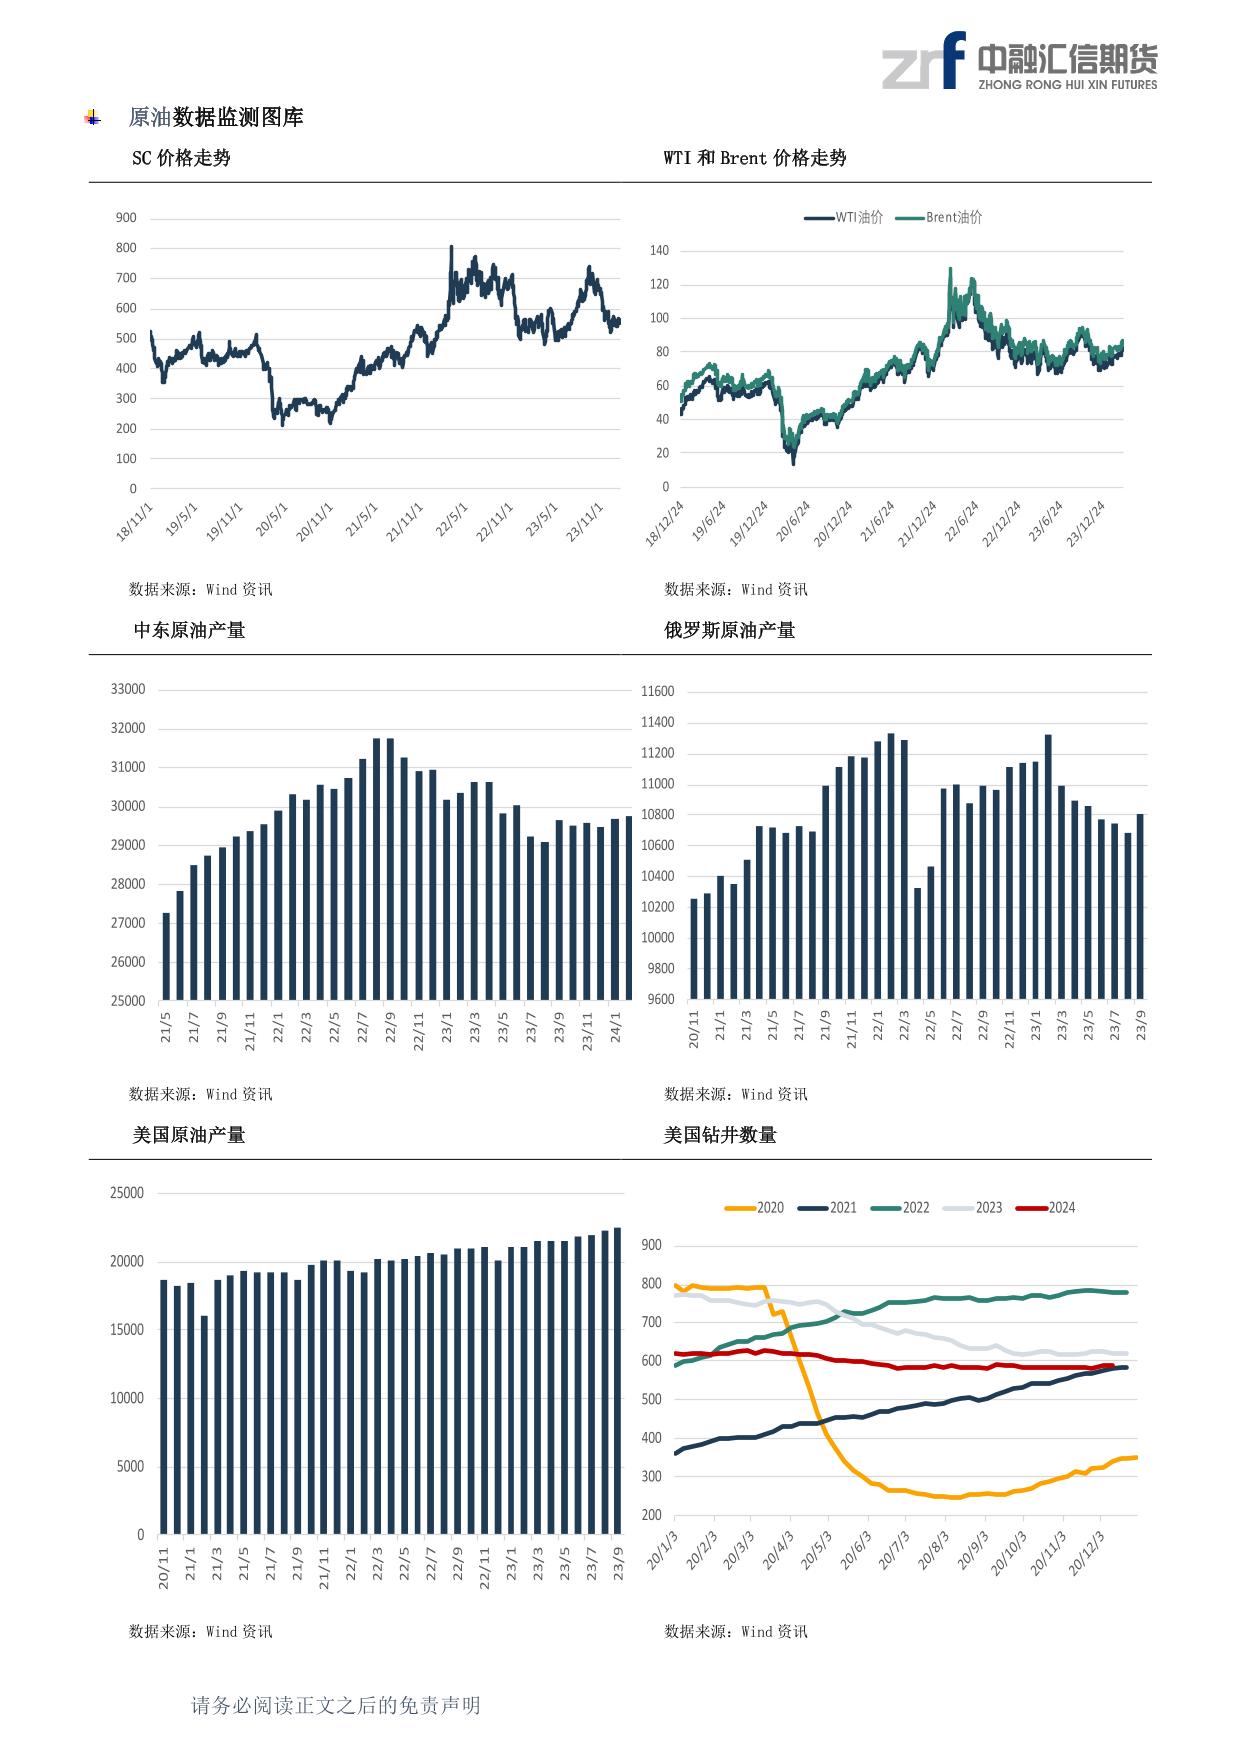
Task: Click the orange 2020 legend entry
Action: 754,1208
